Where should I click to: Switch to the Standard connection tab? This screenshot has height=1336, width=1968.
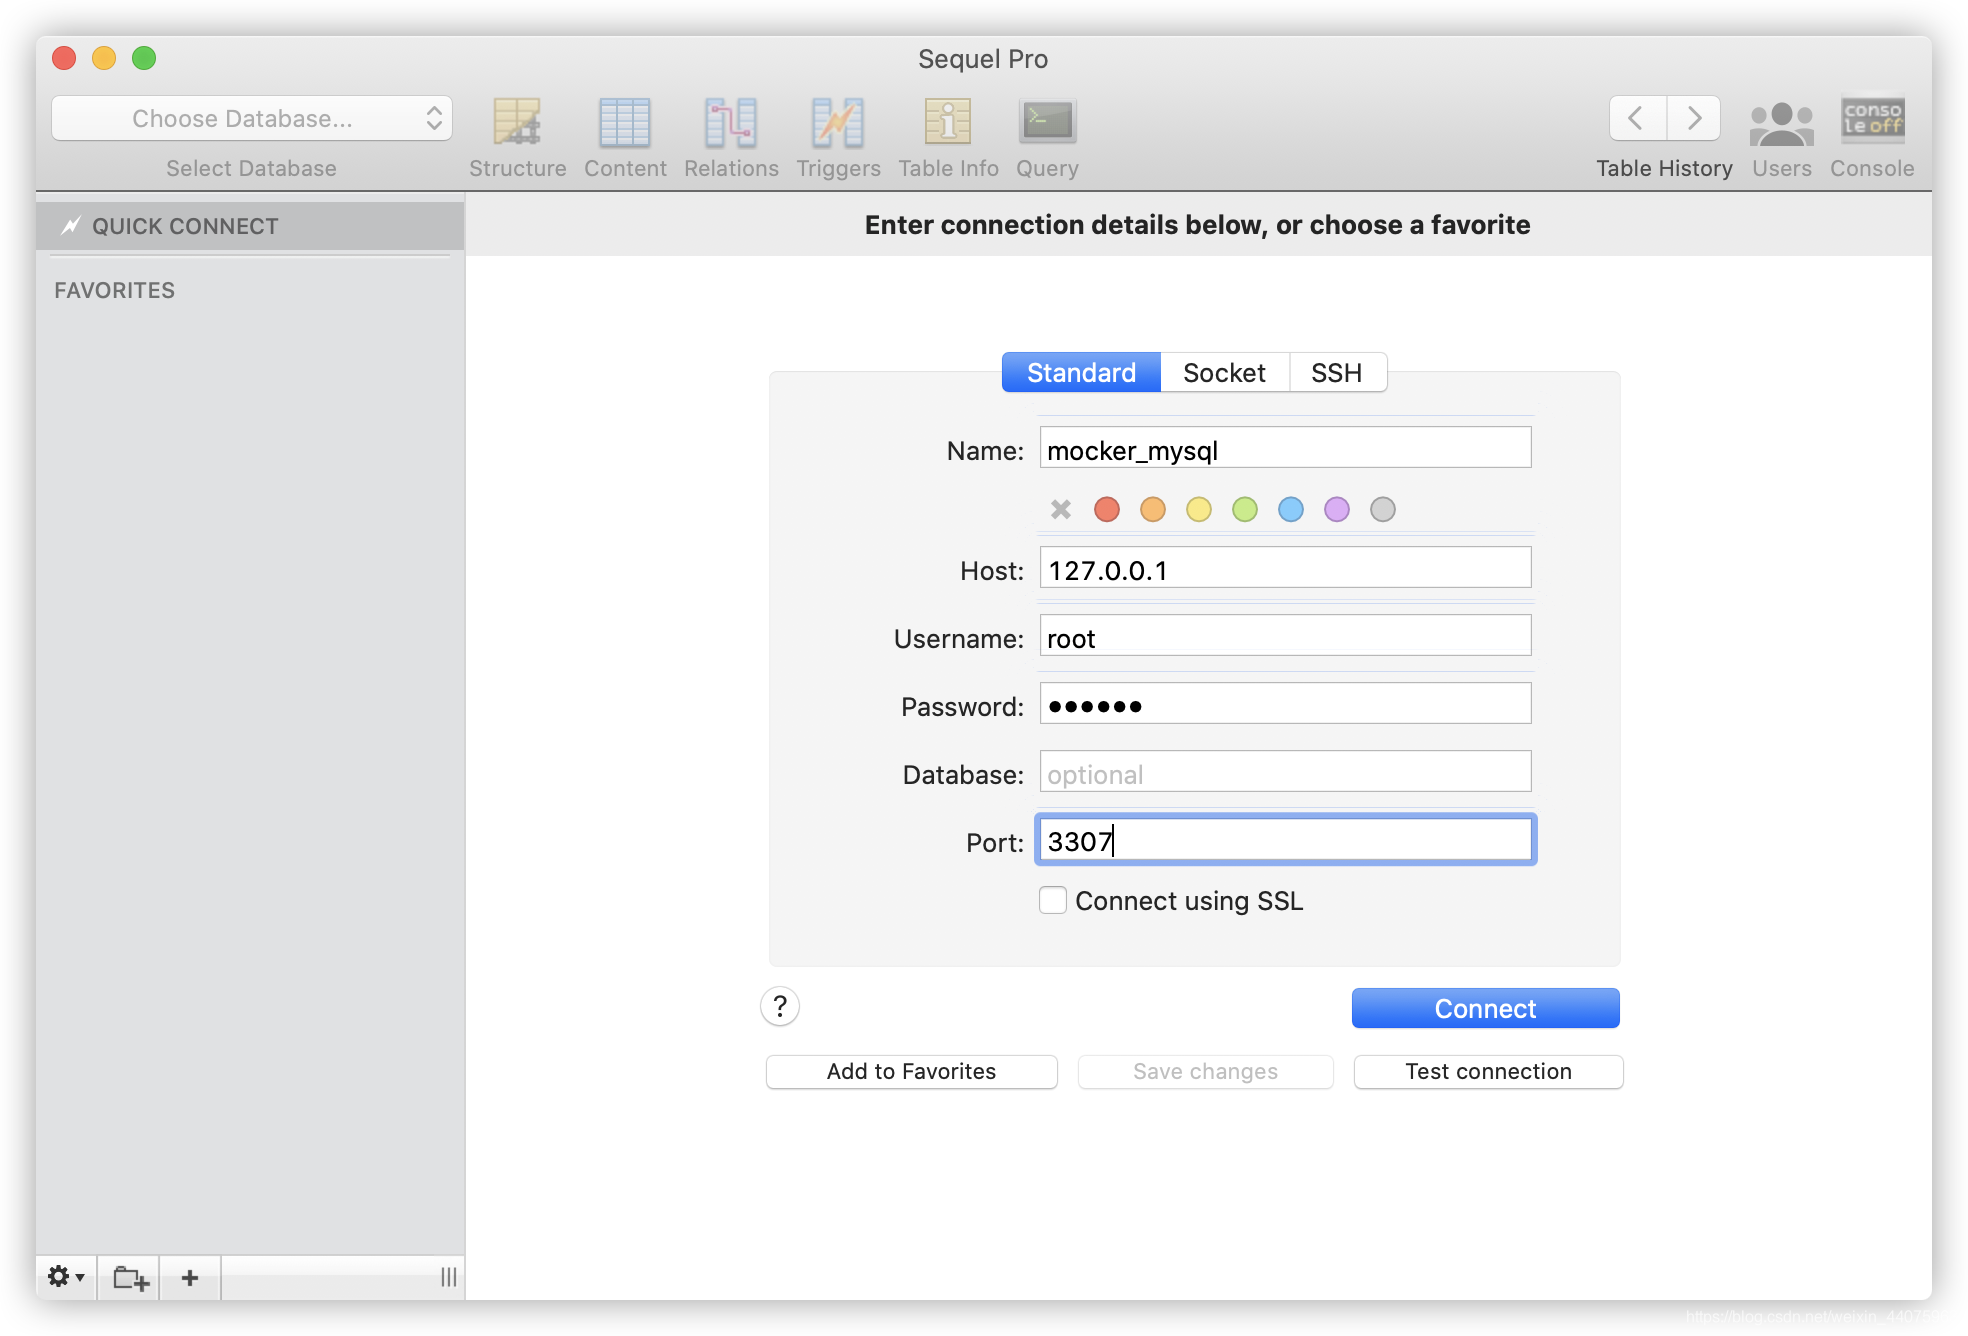(1081, 373)
